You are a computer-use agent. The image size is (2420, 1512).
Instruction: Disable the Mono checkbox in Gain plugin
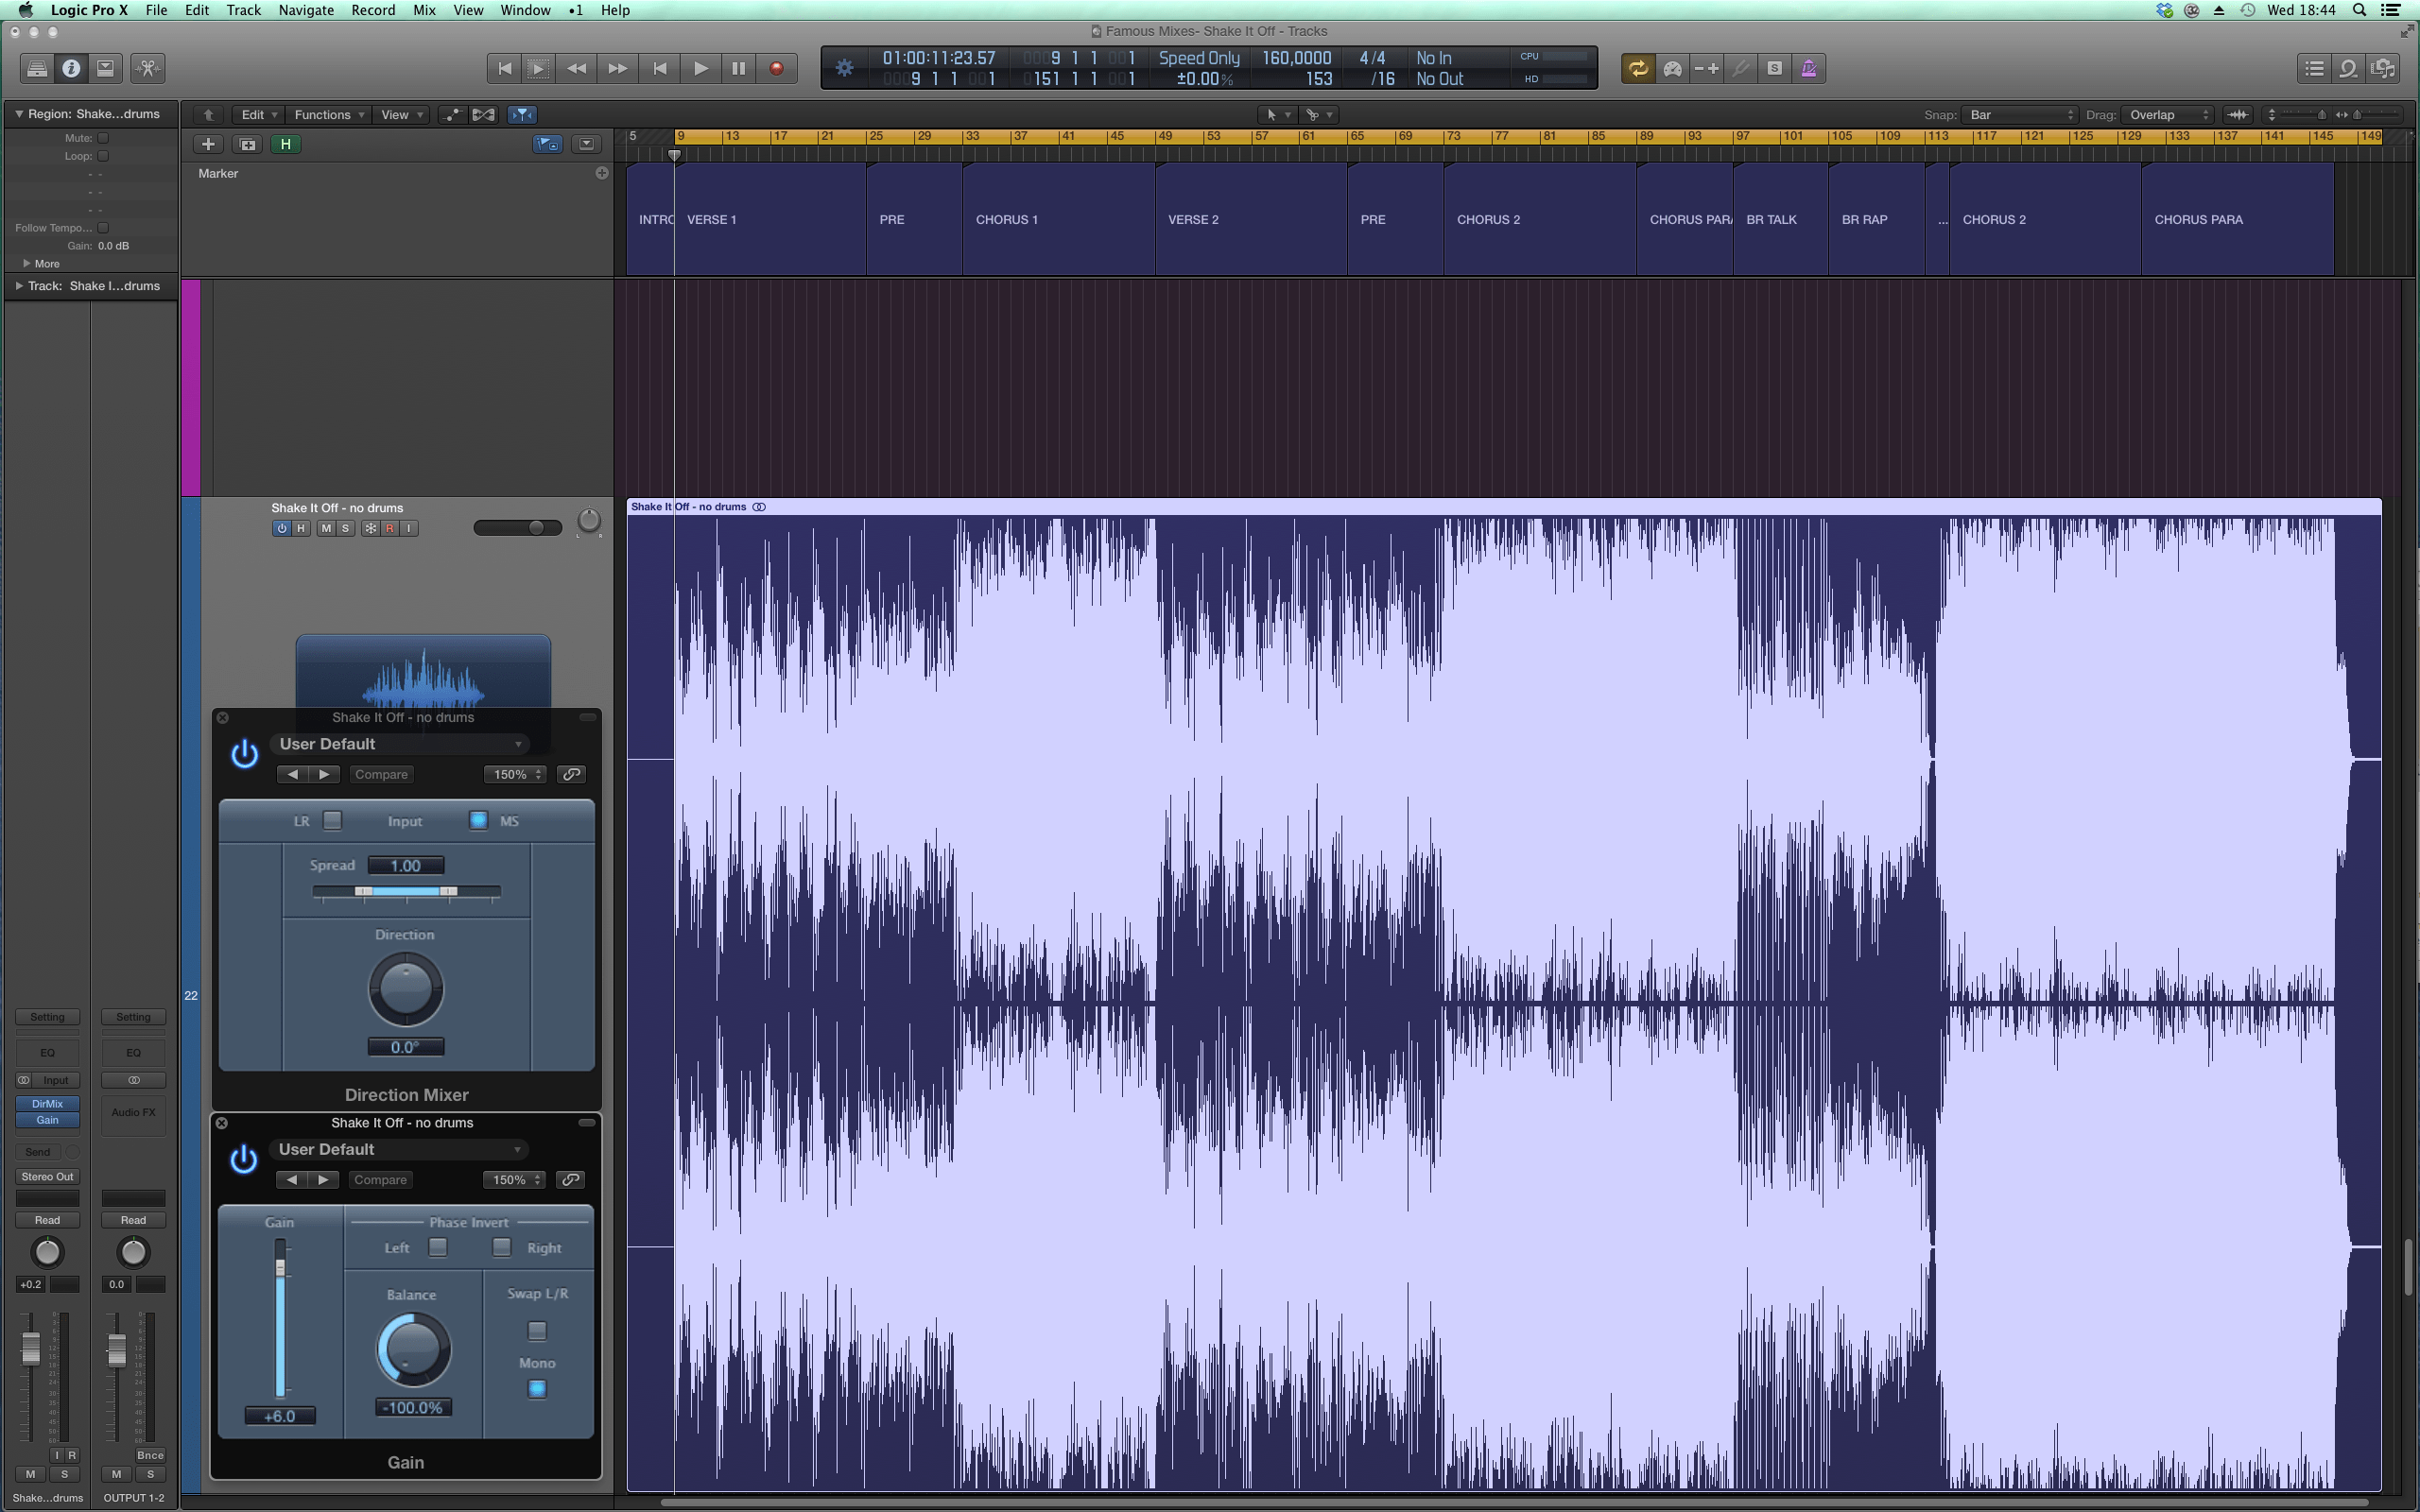(x=537, y=1388)
